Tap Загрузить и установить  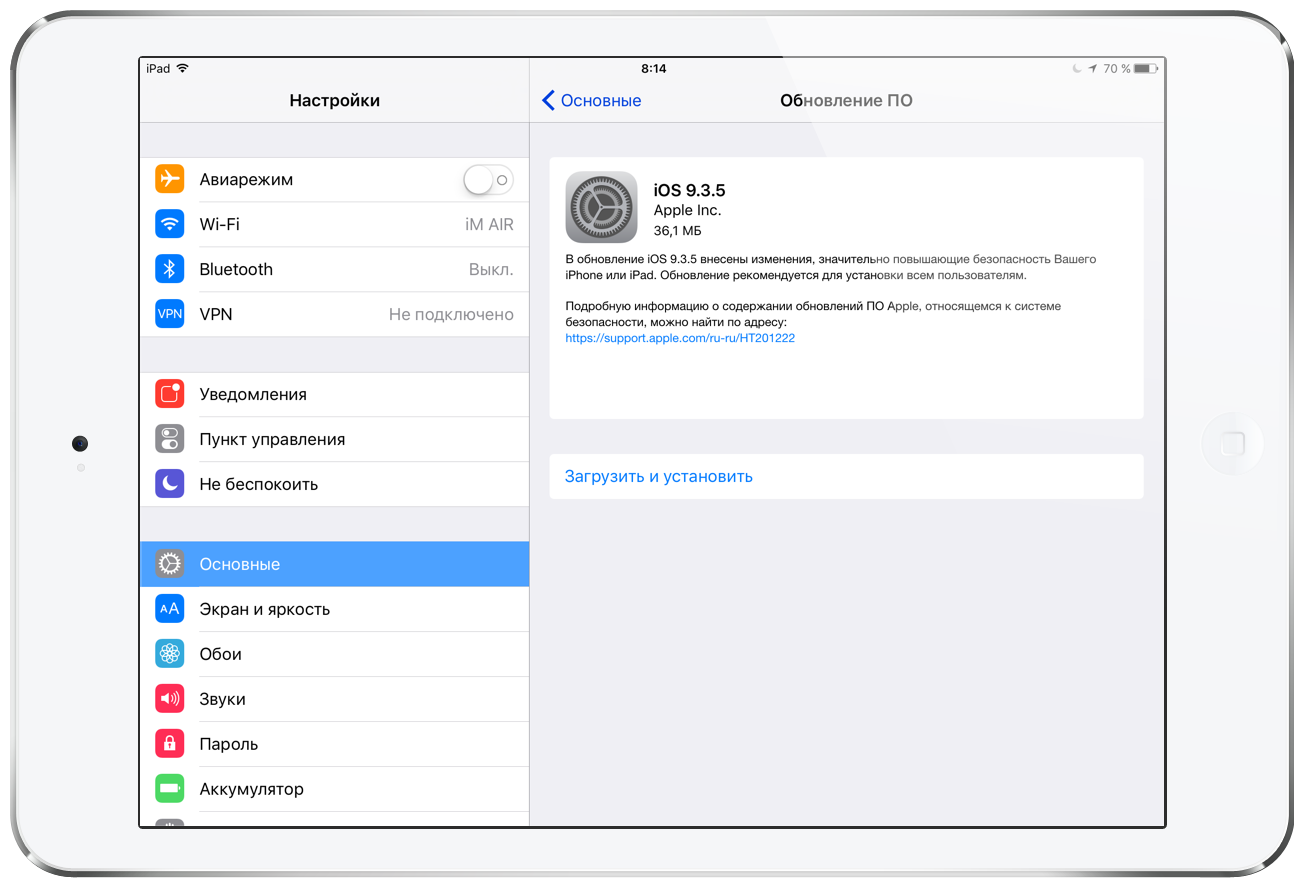coord(658,476)
